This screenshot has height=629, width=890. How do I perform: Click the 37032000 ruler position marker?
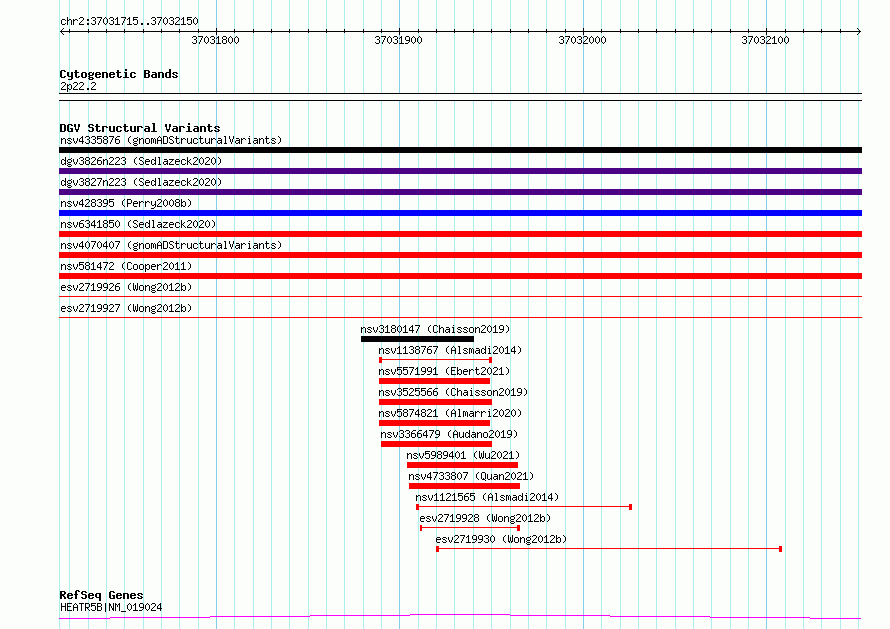(x=582, y=40)
